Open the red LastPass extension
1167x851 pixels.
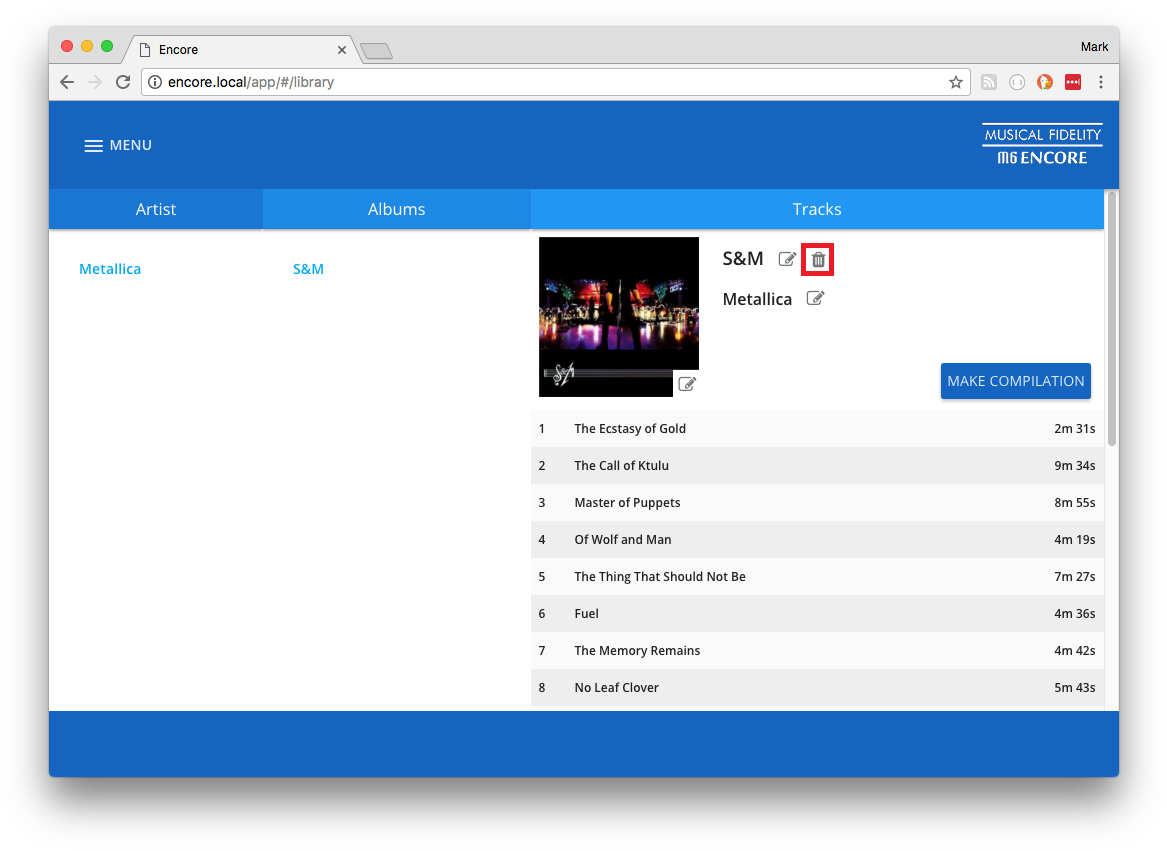[x=1072, y=82]
